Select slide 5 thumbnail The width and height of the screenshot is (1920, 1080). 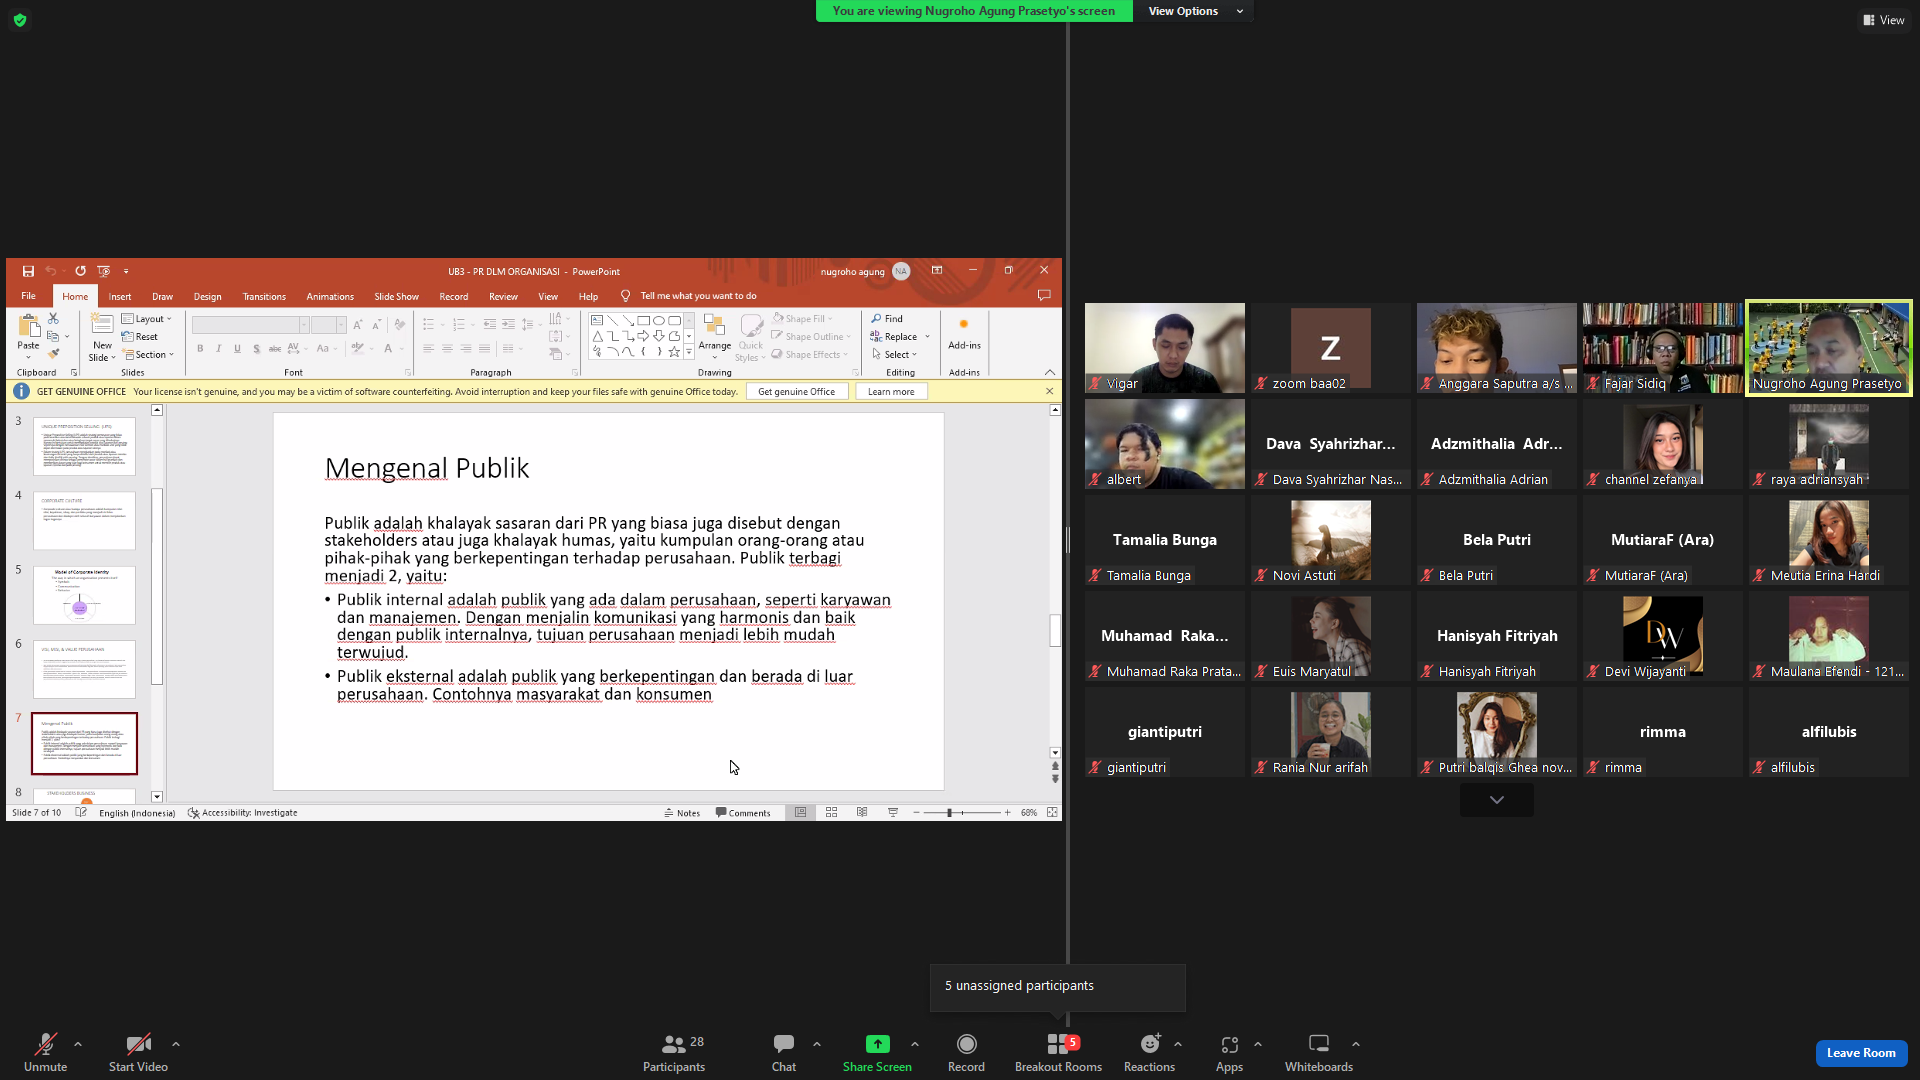(x=84, y=595)
